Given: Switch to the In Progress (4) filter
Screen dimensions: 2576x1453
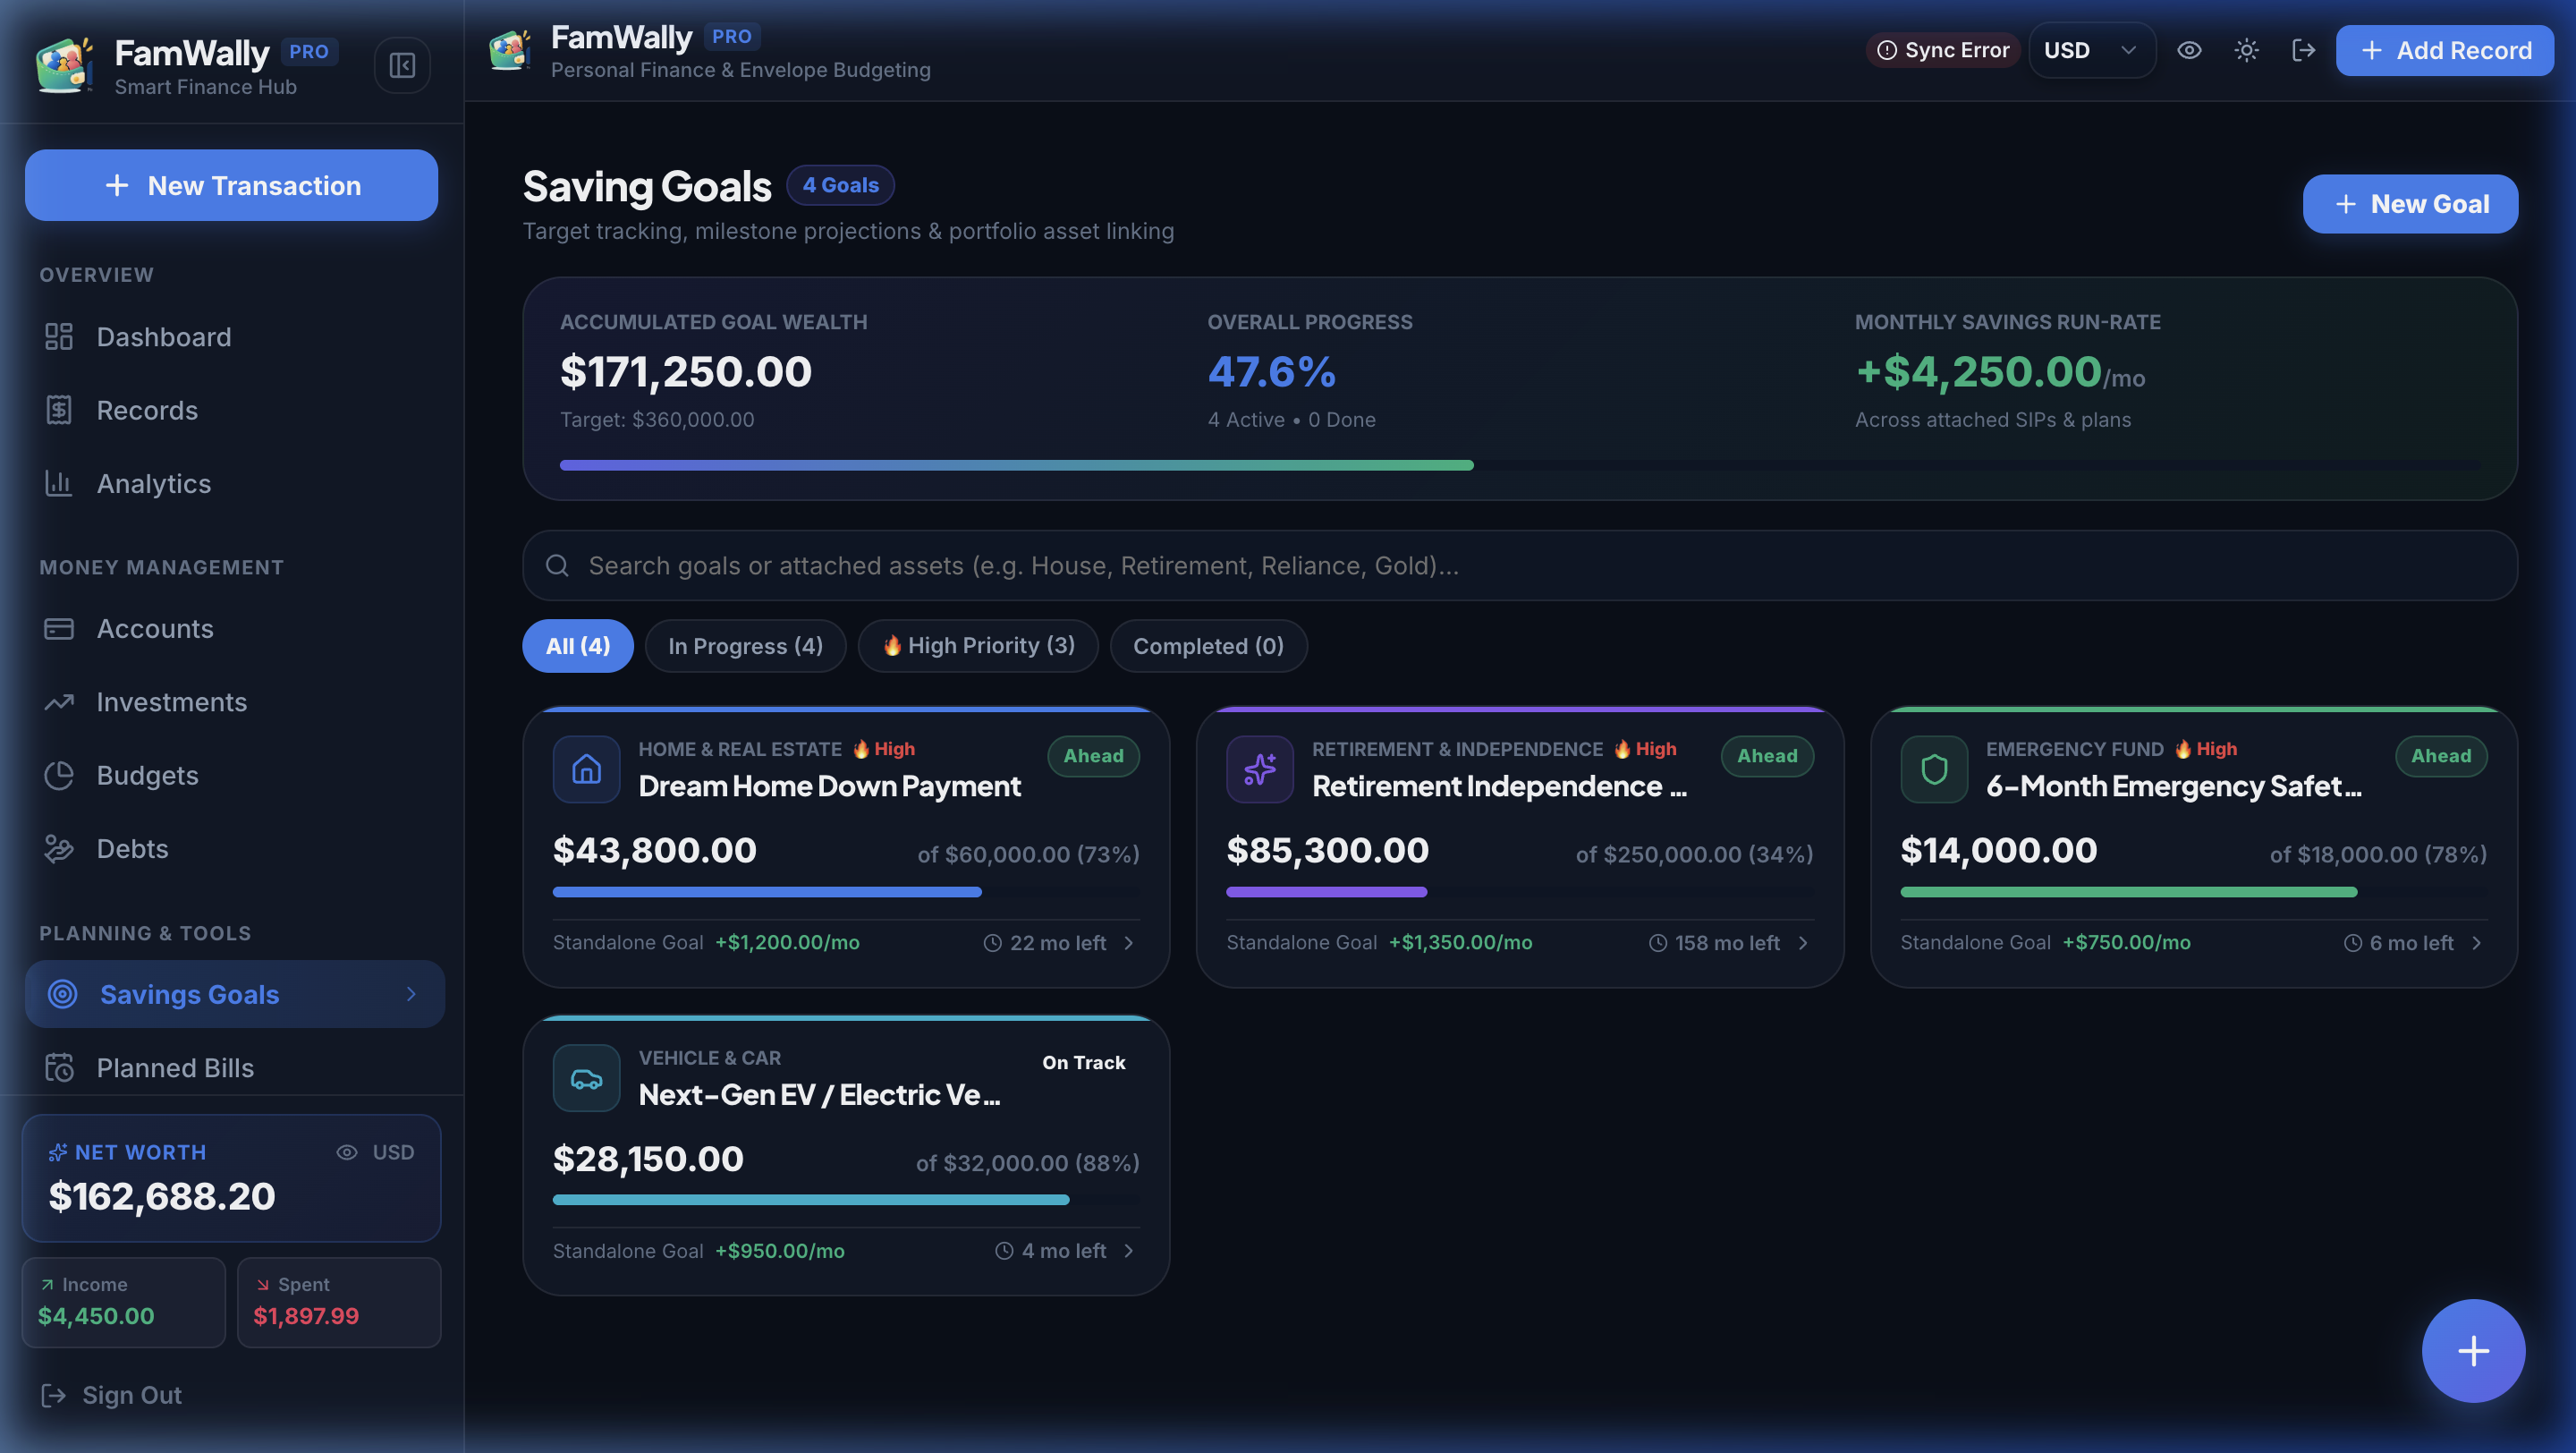Looking at the screenshot, I should [x=746, y=646].
